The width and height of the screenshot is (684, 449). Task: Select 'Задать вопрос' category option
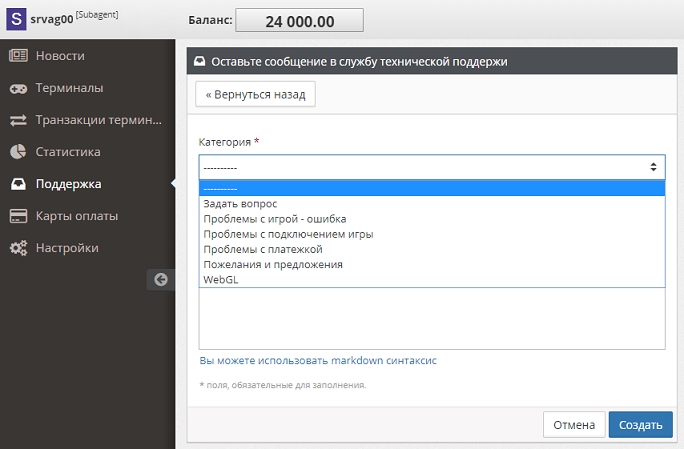pyautogui.click(x=240, y=204)
